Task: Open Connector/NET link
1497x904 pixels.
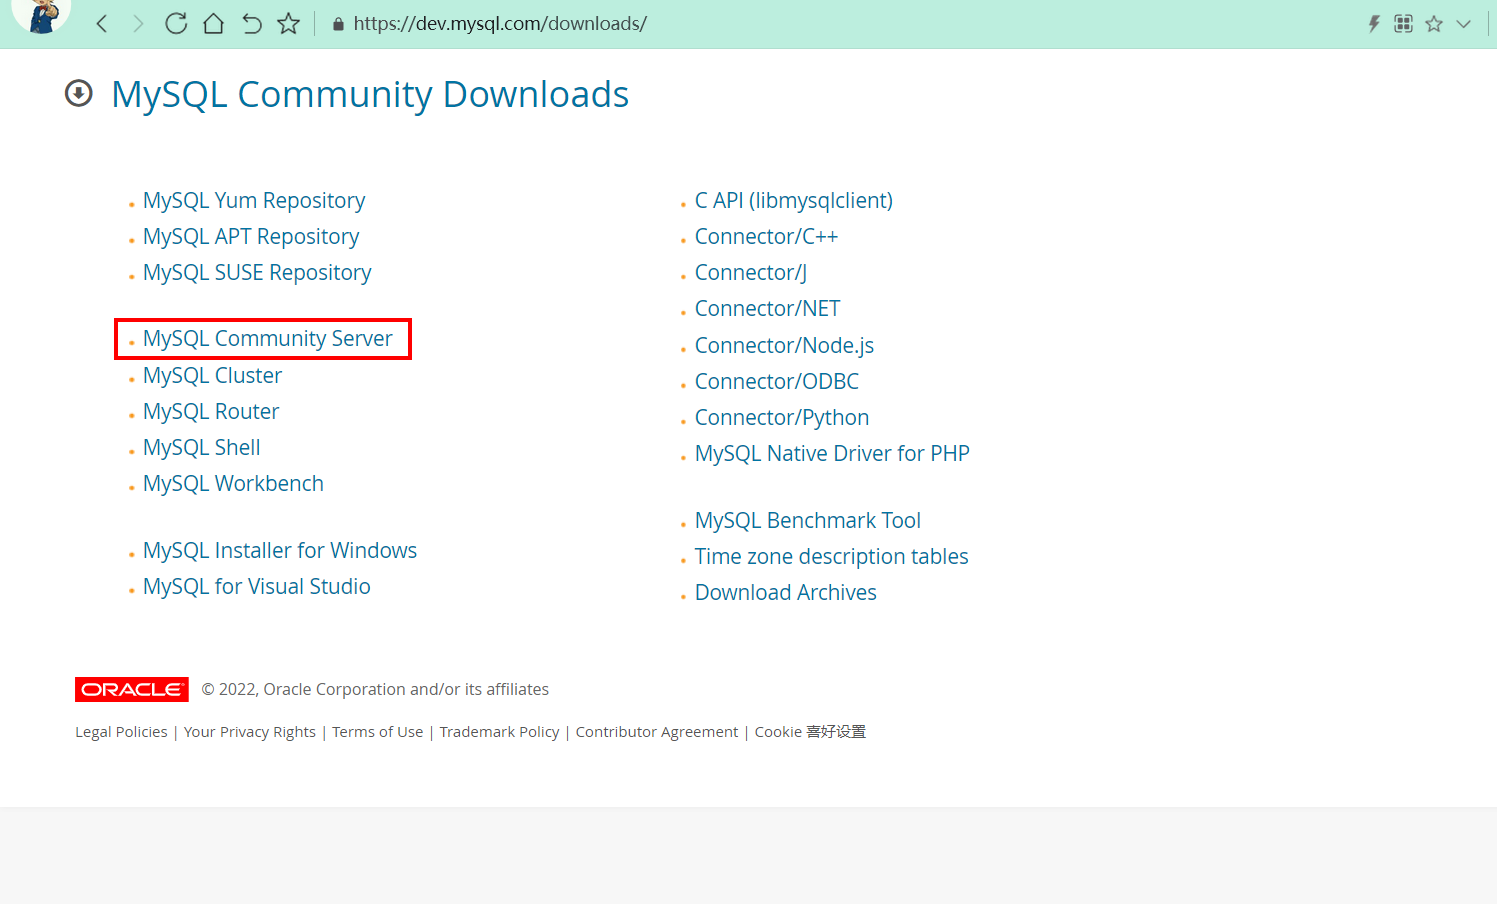Action: click(x=767, y=308)
